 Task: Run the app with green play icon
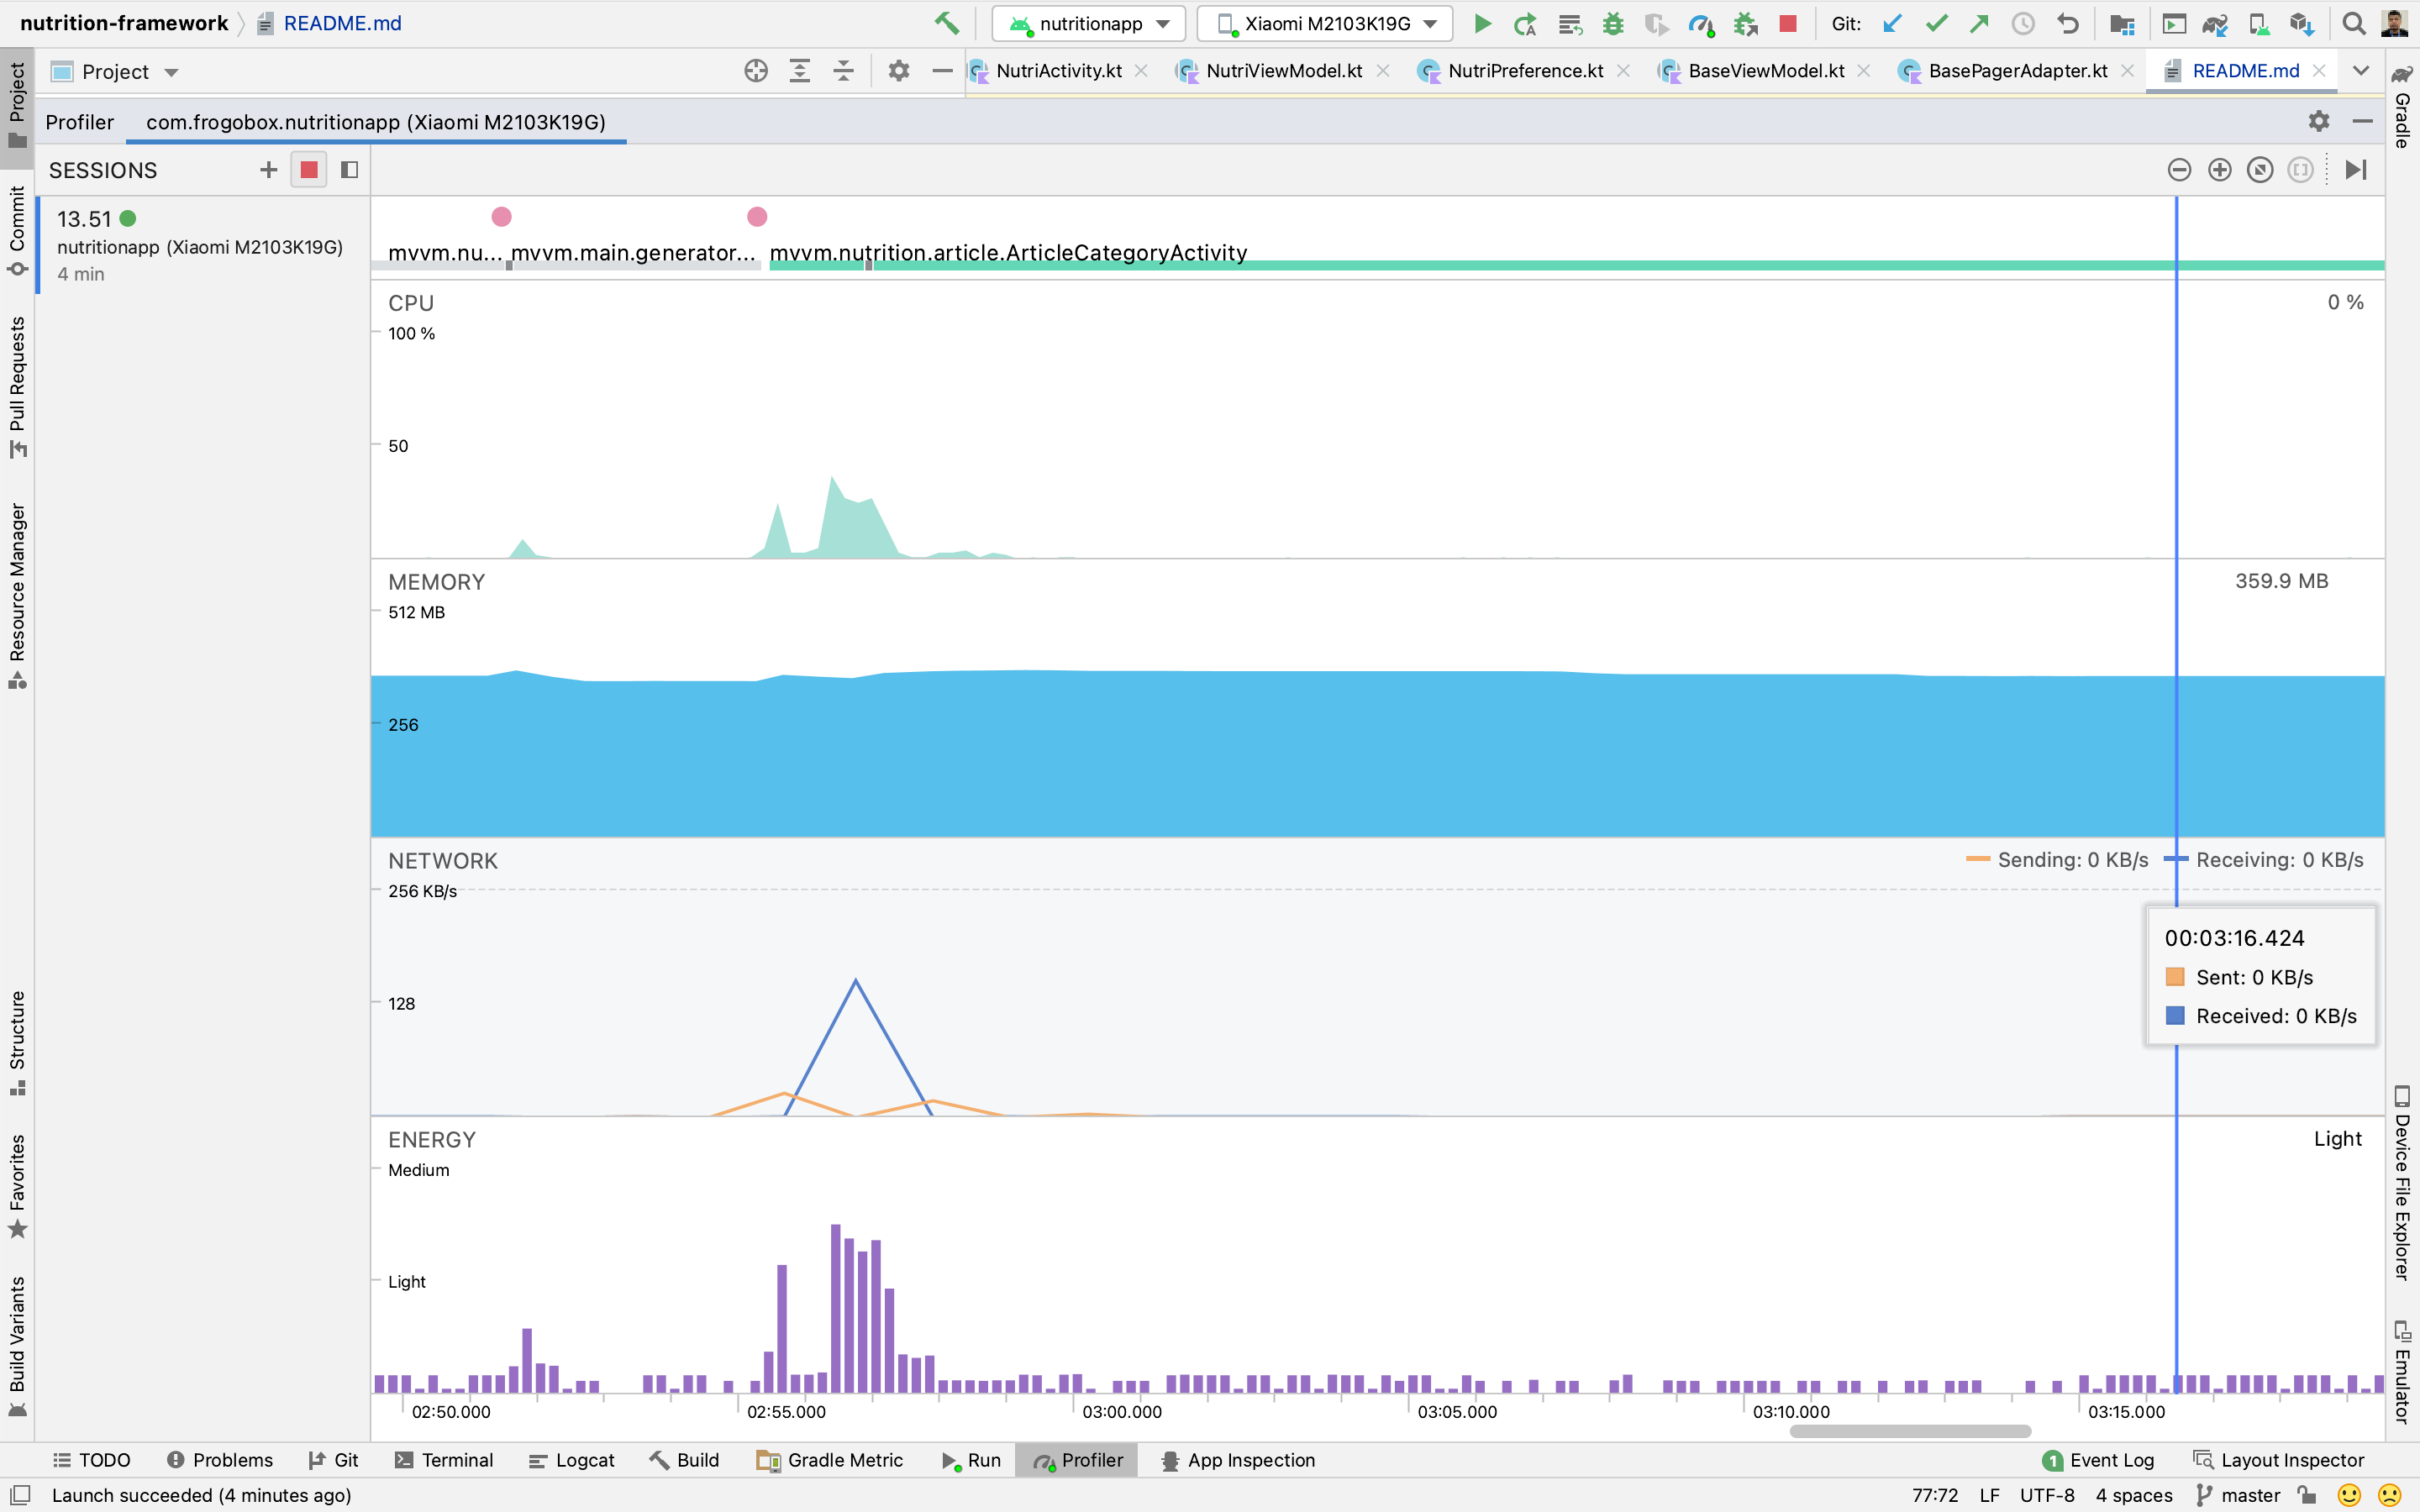[x=1482, y=23]
